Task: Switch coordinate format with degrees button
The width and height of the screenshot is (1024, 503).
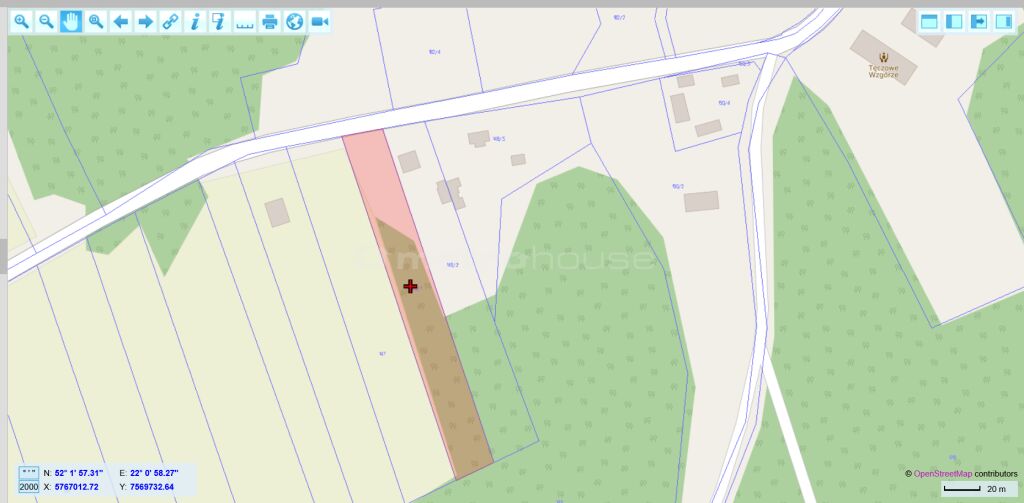Action: pos(28,472)
